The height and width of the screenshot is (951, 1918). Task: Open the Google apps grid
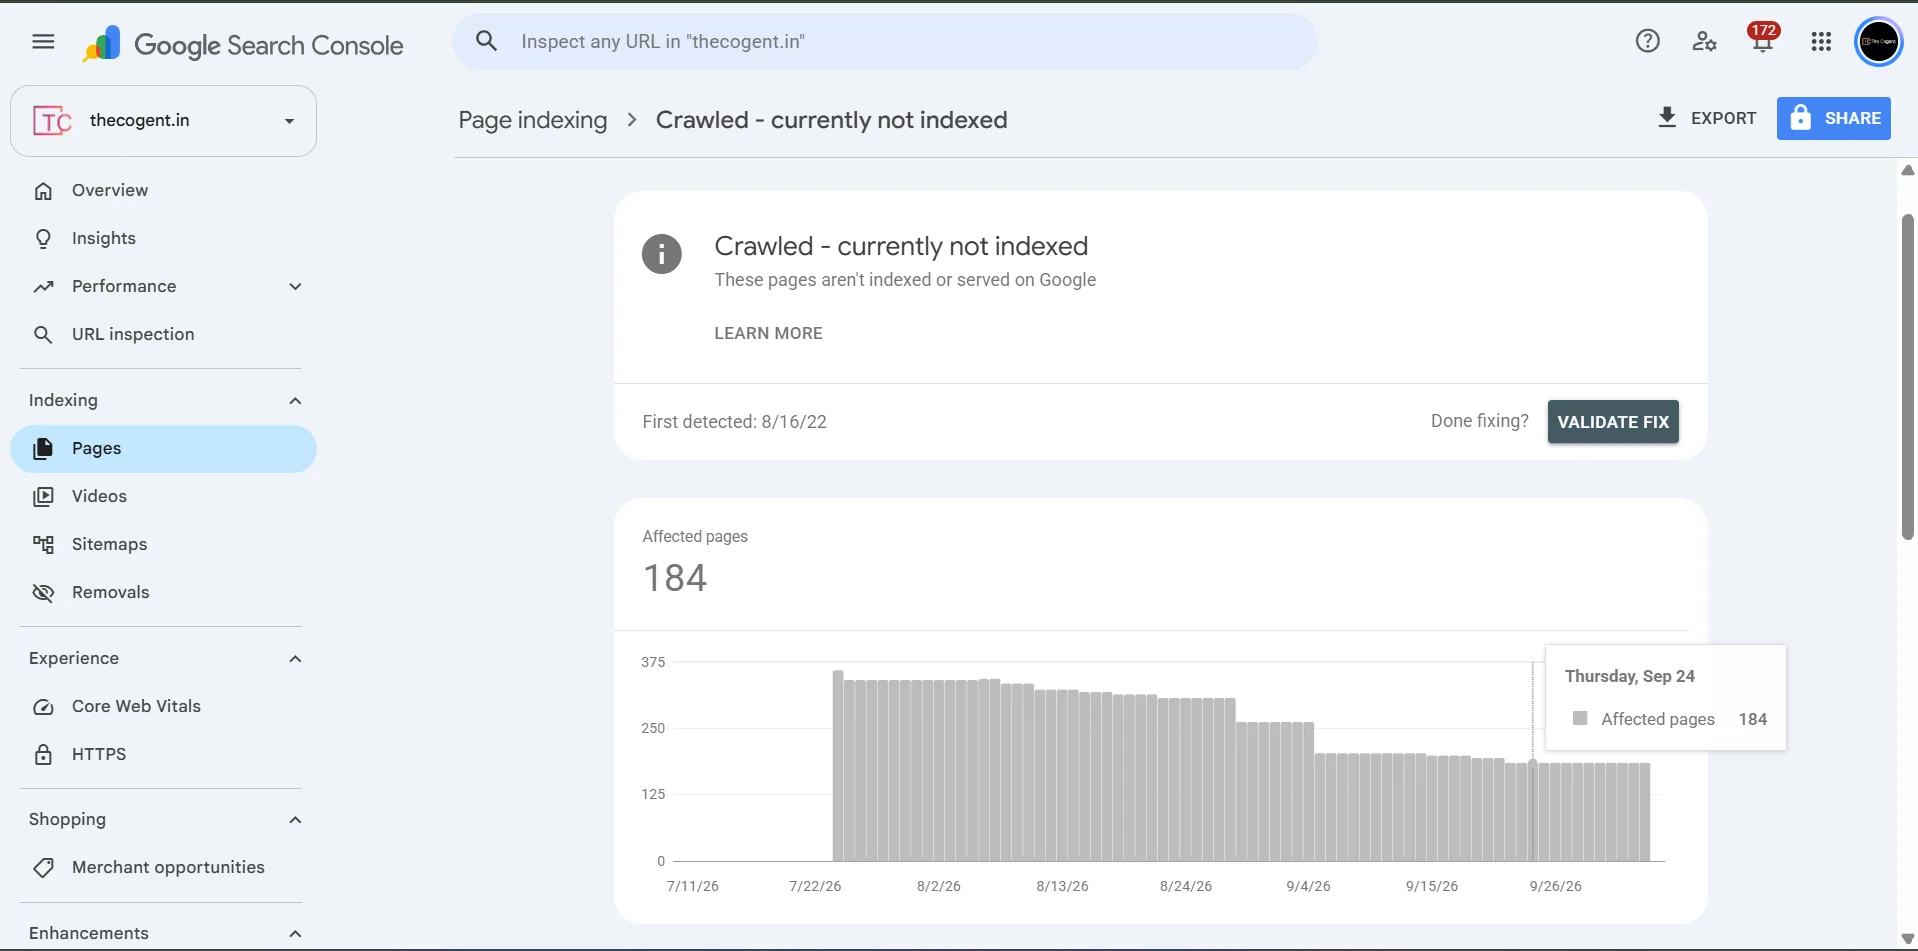[1821, 41]
